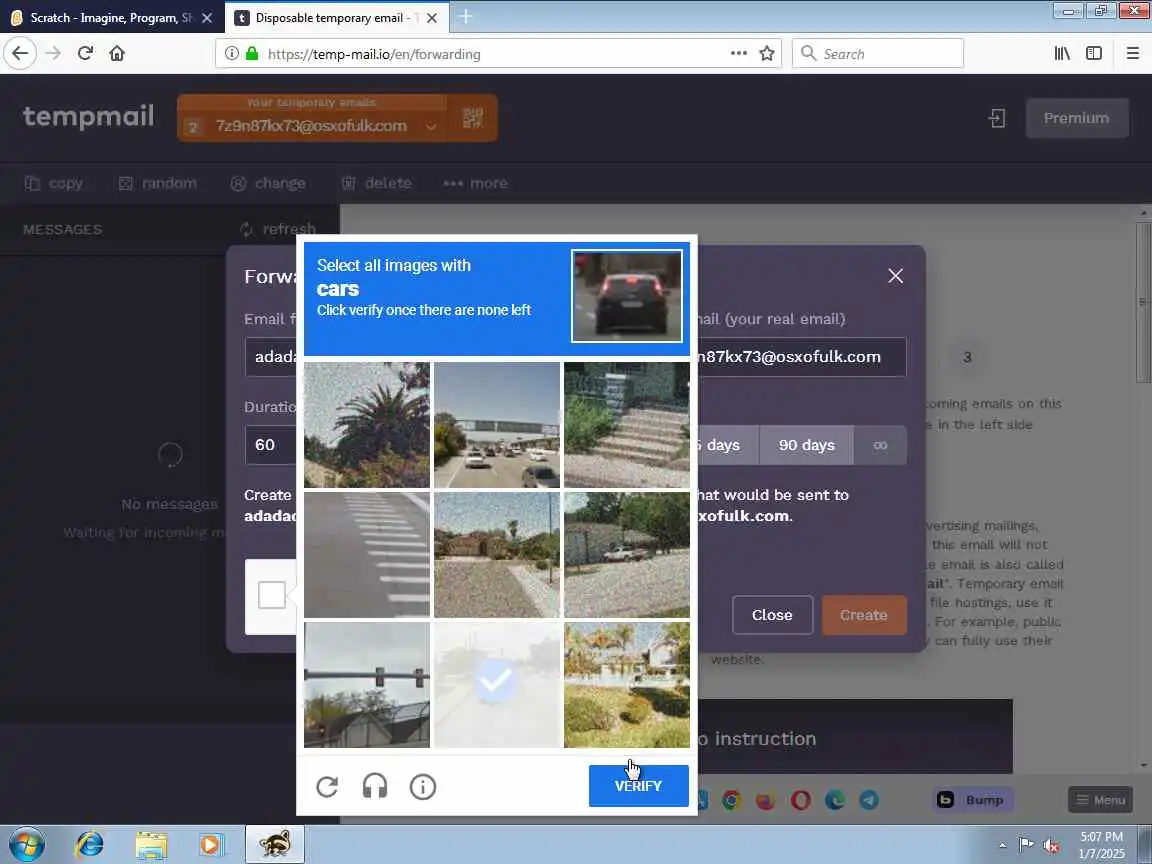The height and width of the screenshot is (864, 1152).
Task: Click the real email input field
Action: (x=801, y=357)
